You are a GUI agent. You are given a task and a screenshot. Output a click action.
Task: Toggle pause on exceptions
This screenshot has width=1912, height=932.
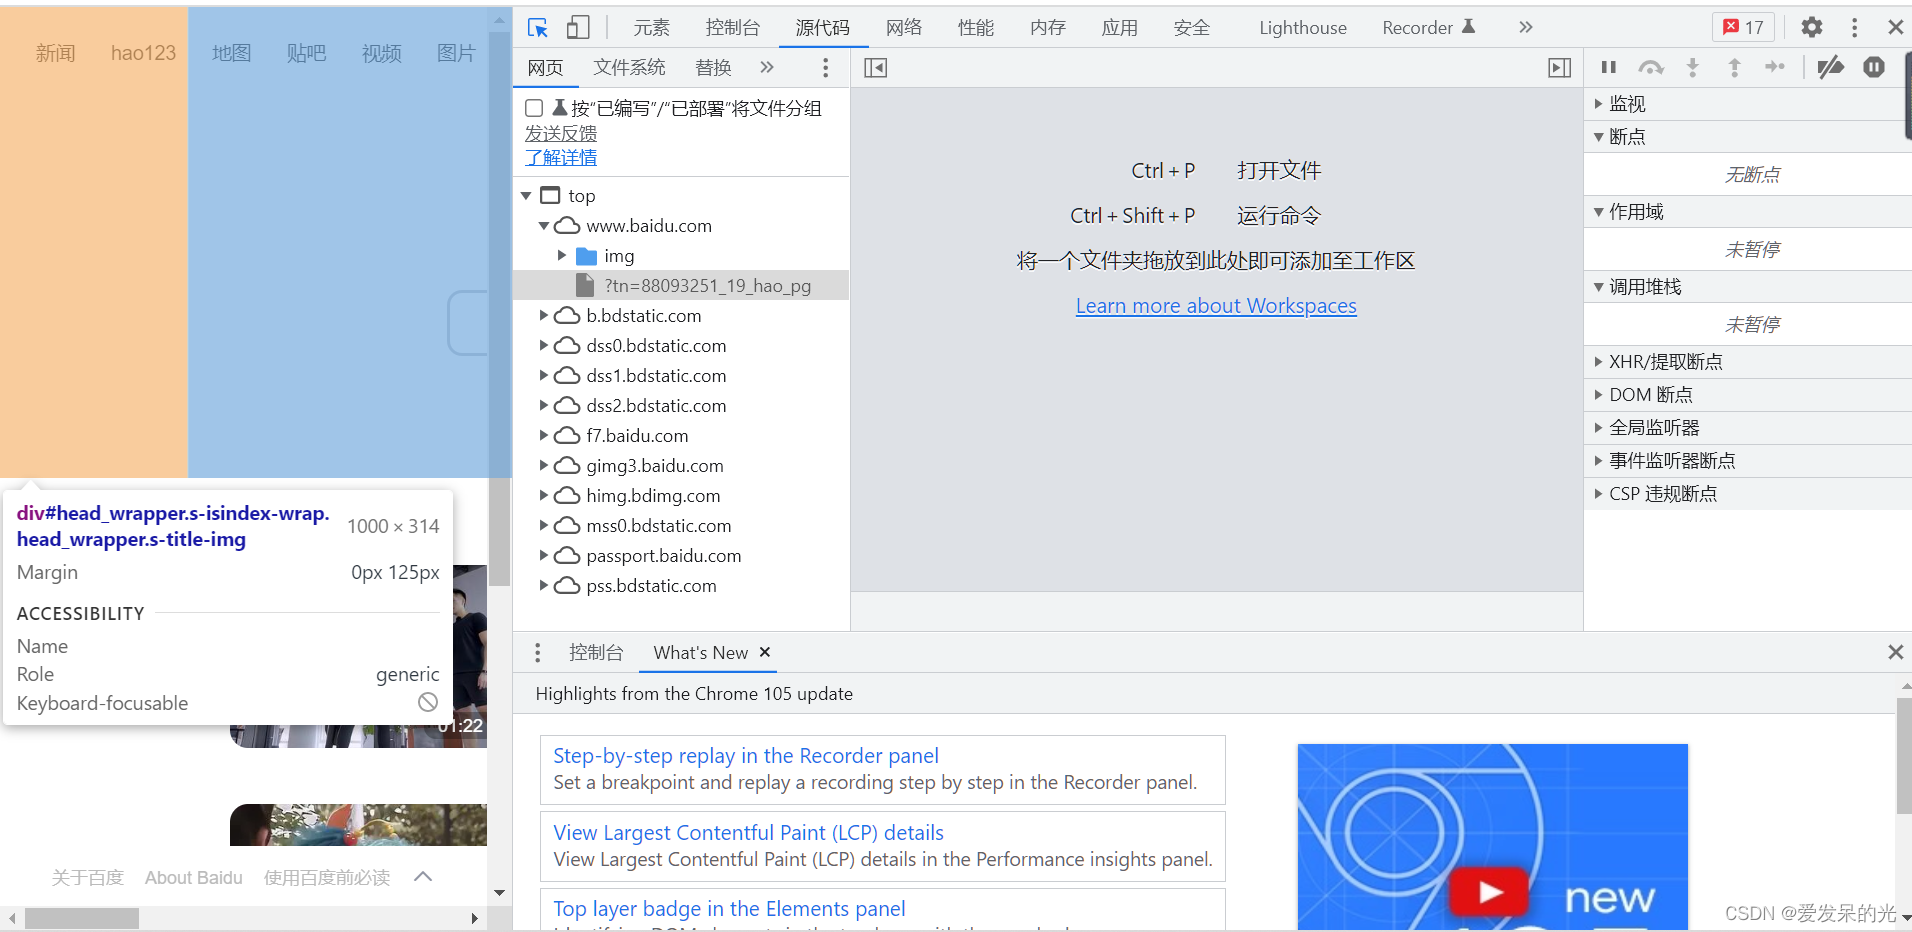(x=1874, y=67)
